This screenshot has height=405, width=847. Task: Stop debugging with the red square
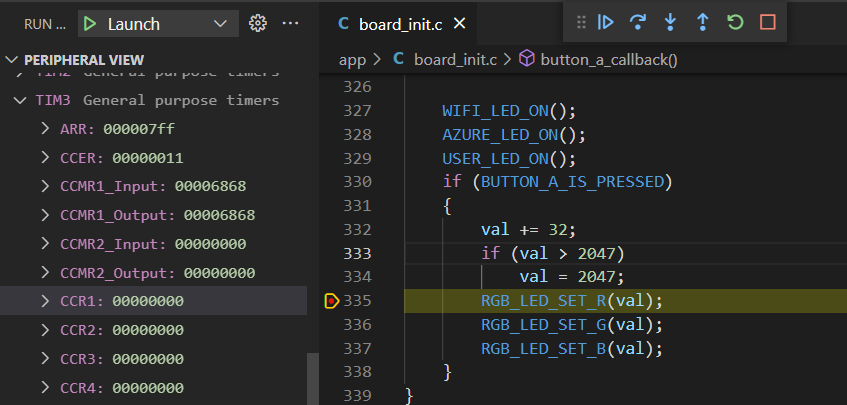tap(767, 22)
